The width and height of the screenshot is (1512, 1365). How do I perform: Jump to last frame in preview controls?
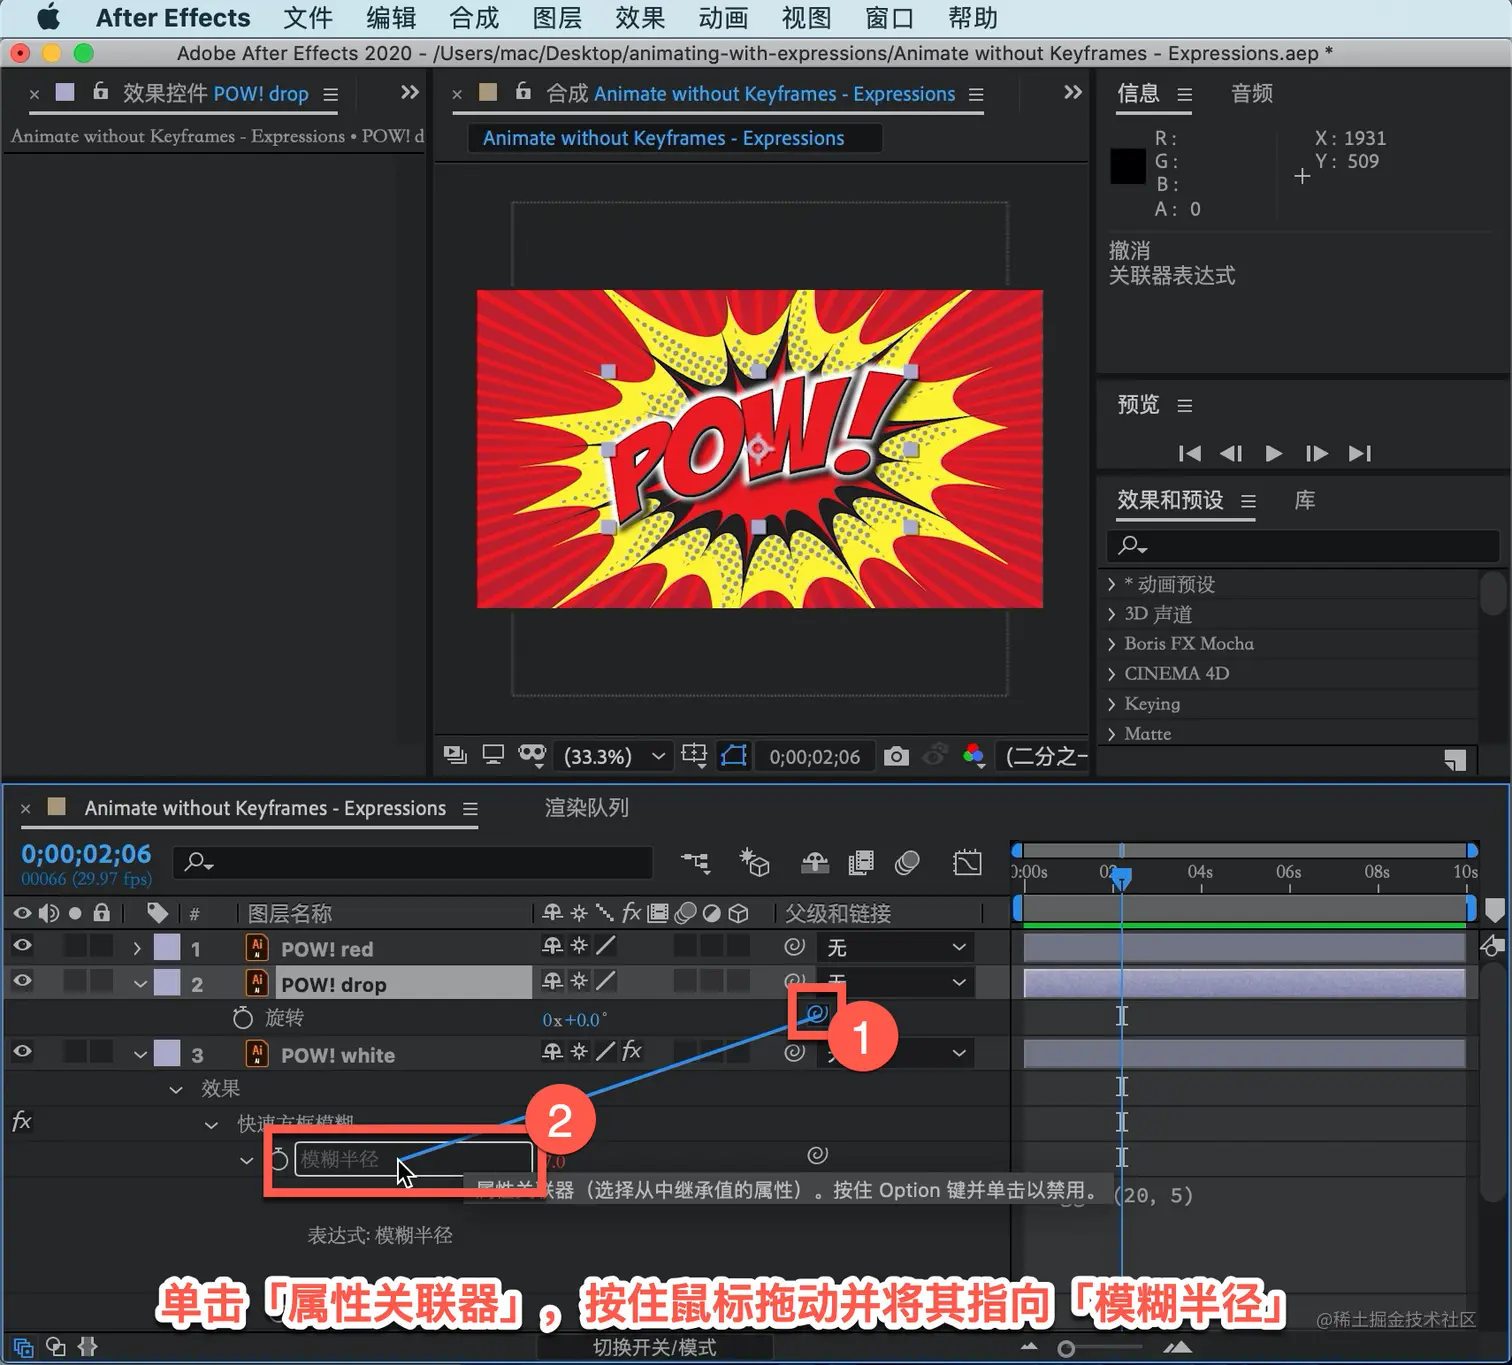pos(1360,453)
